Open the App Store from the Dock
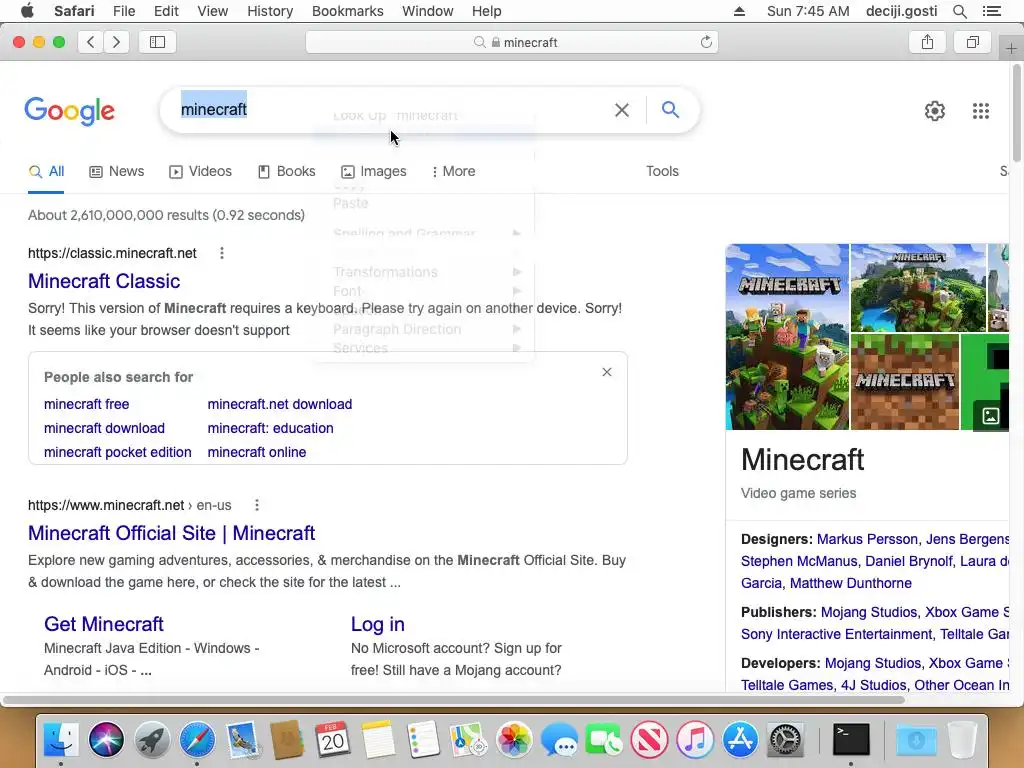The width and height of the screenshot is (1024, 768). [740, 740]
